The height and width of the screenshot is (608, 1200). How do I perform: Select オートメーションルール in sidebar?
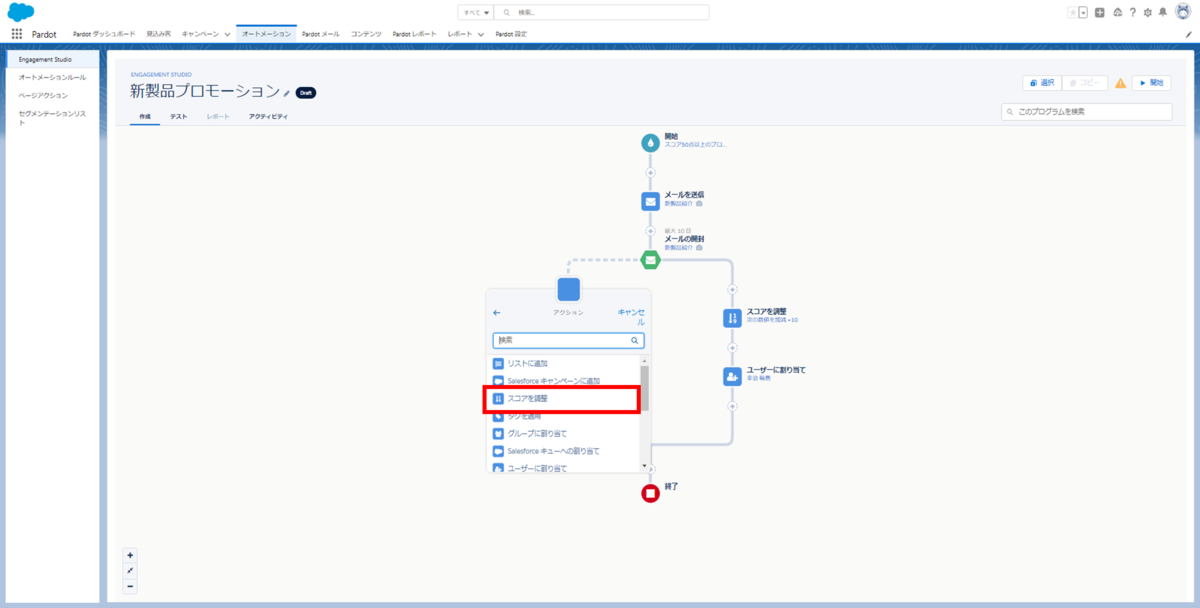pos(51,77)
